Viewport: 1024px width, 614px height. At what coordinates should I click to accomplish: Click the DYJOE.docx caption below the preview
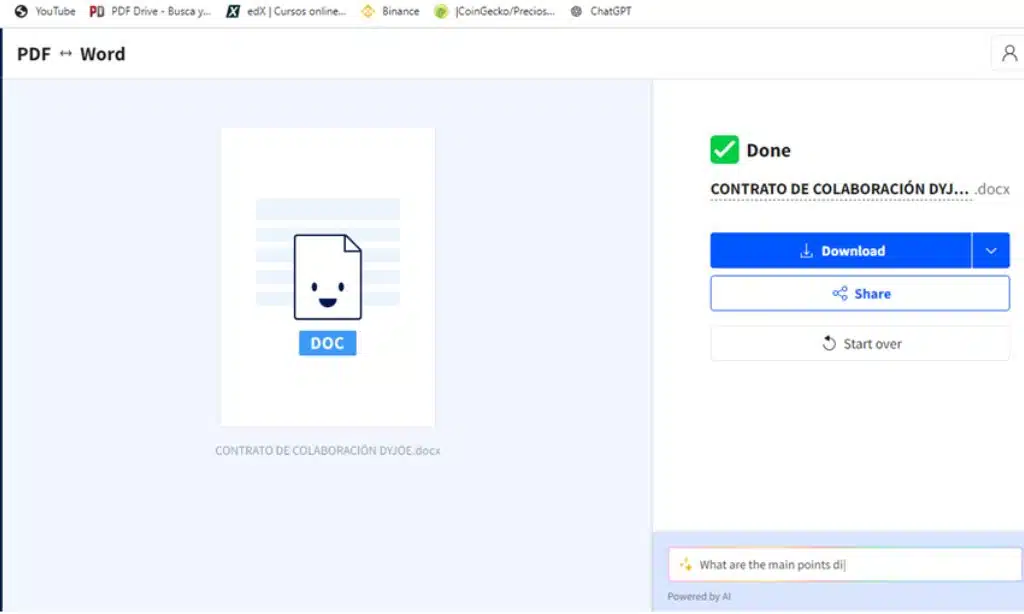(x=328, y=451)
